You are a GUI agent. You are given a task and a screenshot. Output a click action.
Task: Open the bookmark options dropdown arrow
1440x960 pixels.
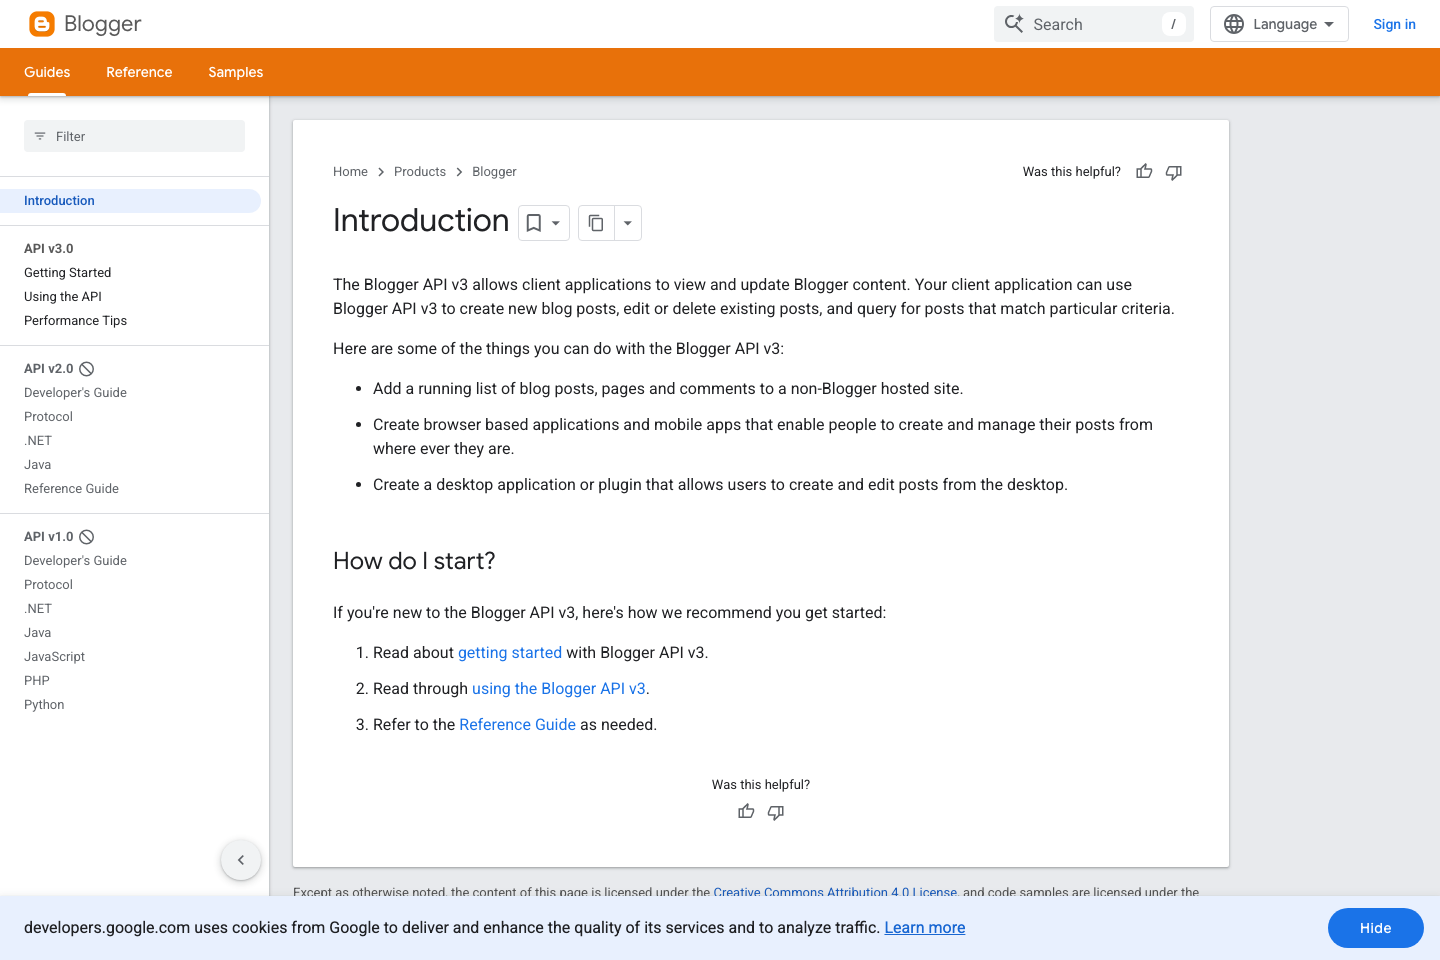tap(555, 222)
